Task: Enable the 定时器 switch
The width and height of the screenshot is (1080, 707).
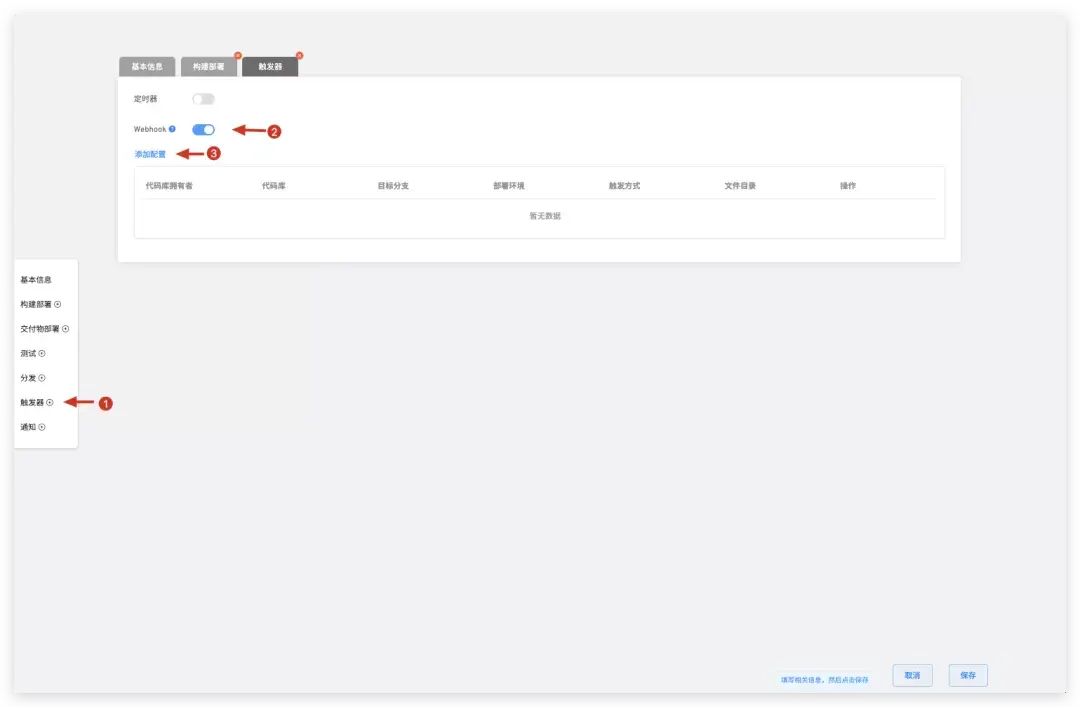Action: tap(204, 99)
